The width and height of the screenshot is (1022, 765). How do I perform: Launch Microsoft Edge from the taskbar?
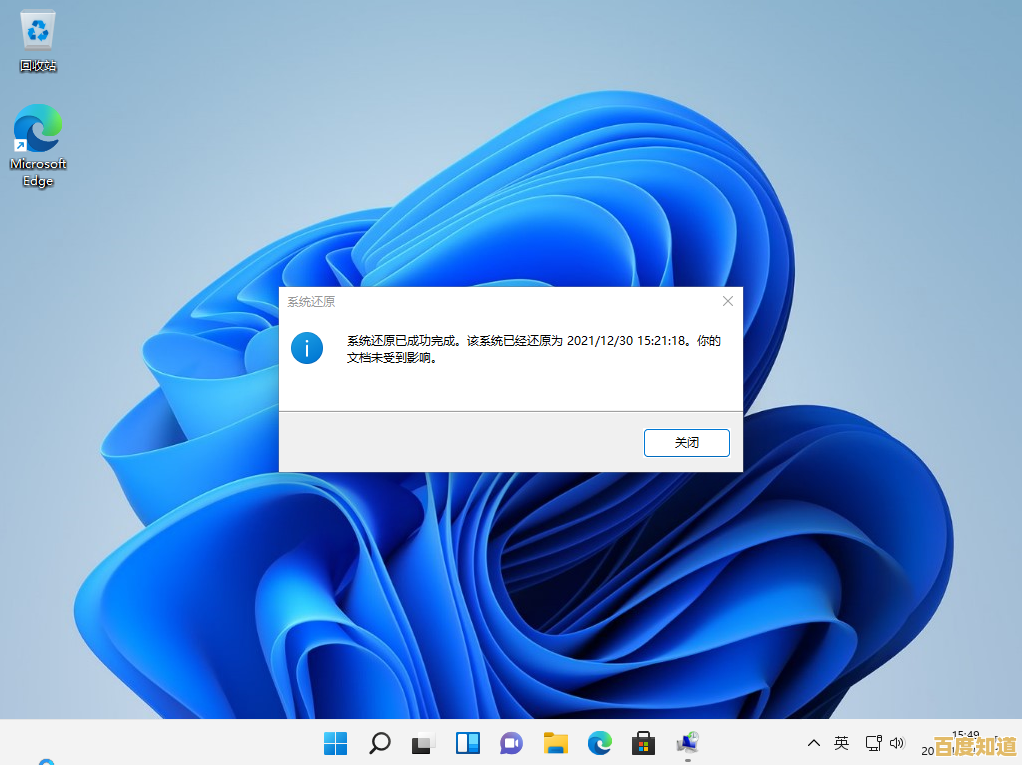(599, 743)
